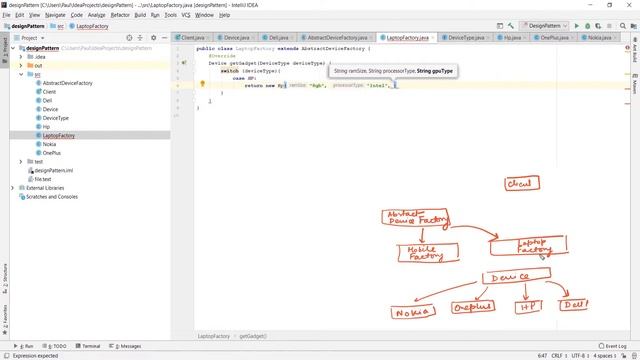
Task: Hide the Project panel with the minus icon
Action: pyautogui.click(x=164, y=38)
